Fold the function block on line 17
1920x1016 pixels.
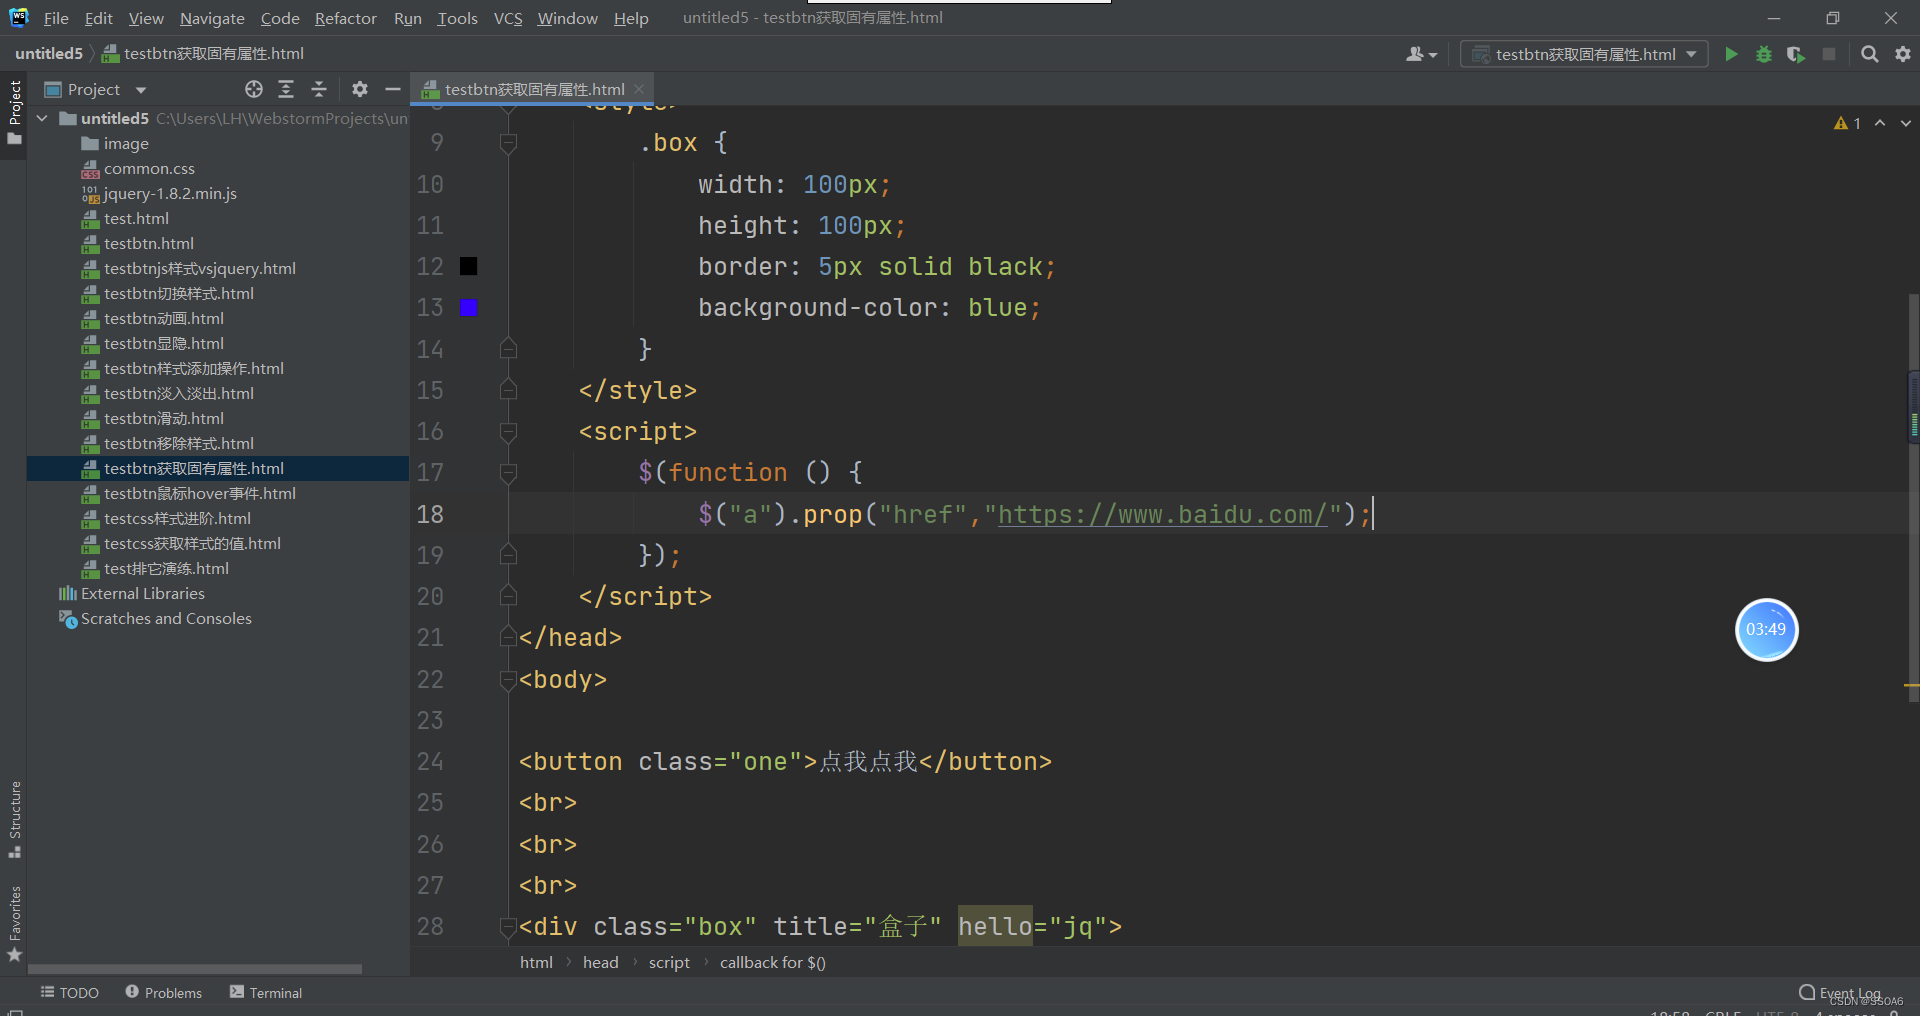[x=508, y=473]
